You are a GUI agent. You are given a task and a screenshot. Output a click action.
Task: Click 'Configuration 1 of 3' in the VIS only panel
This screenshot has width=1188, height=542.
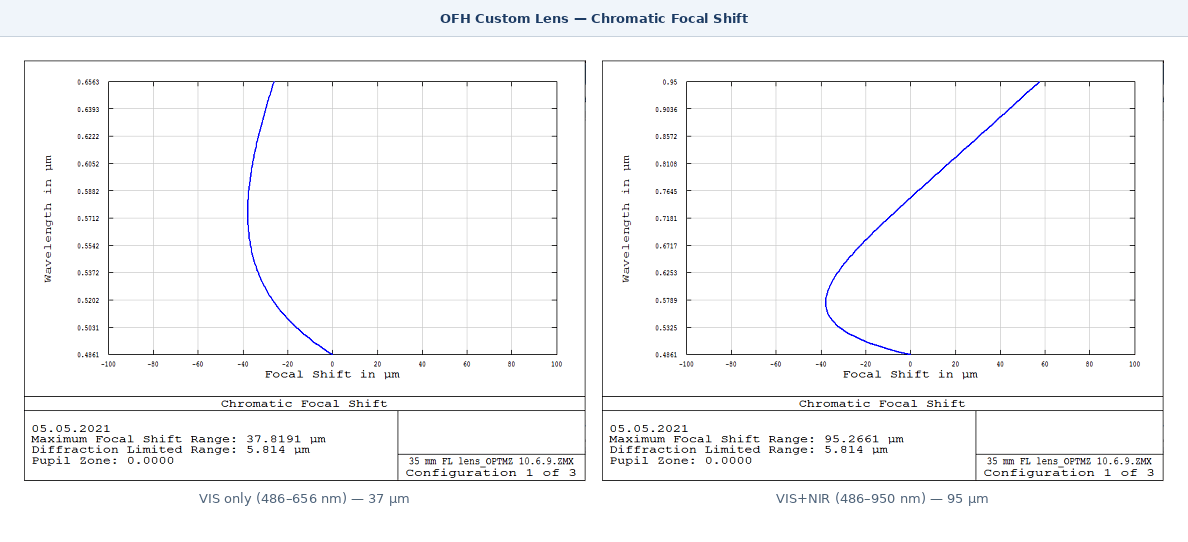(491, 473)
